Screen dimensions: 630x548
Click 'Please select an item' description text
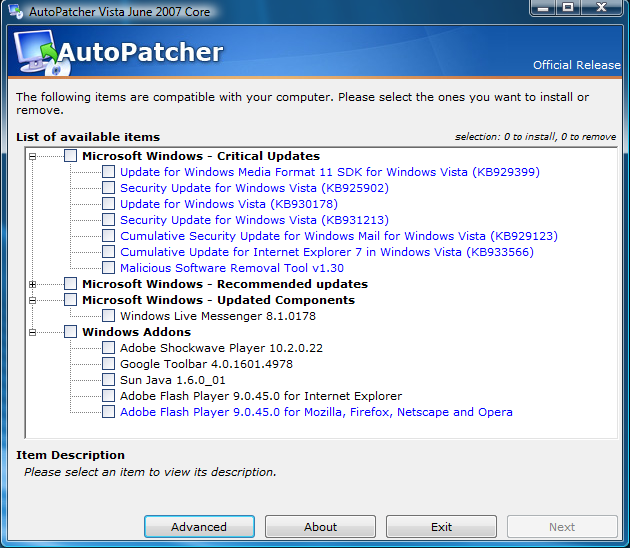tap(150, 472)
